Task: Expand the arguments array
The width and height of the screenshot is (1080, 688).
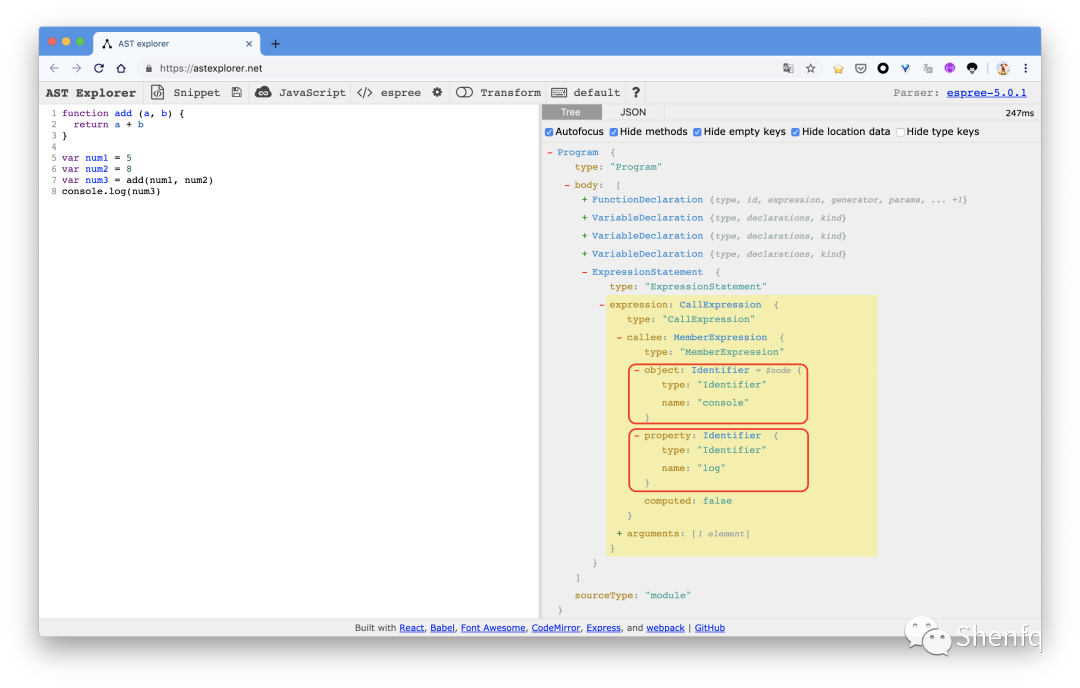Action: click(619, 534)
